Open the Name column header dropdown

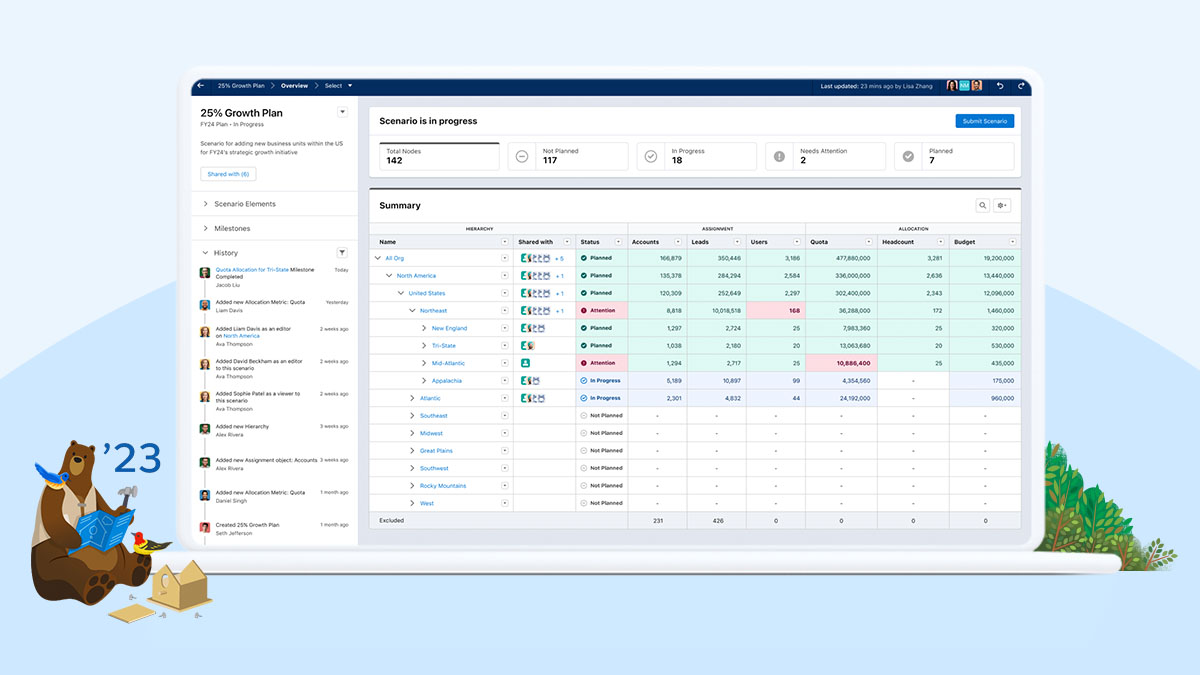tap(506, 241)
